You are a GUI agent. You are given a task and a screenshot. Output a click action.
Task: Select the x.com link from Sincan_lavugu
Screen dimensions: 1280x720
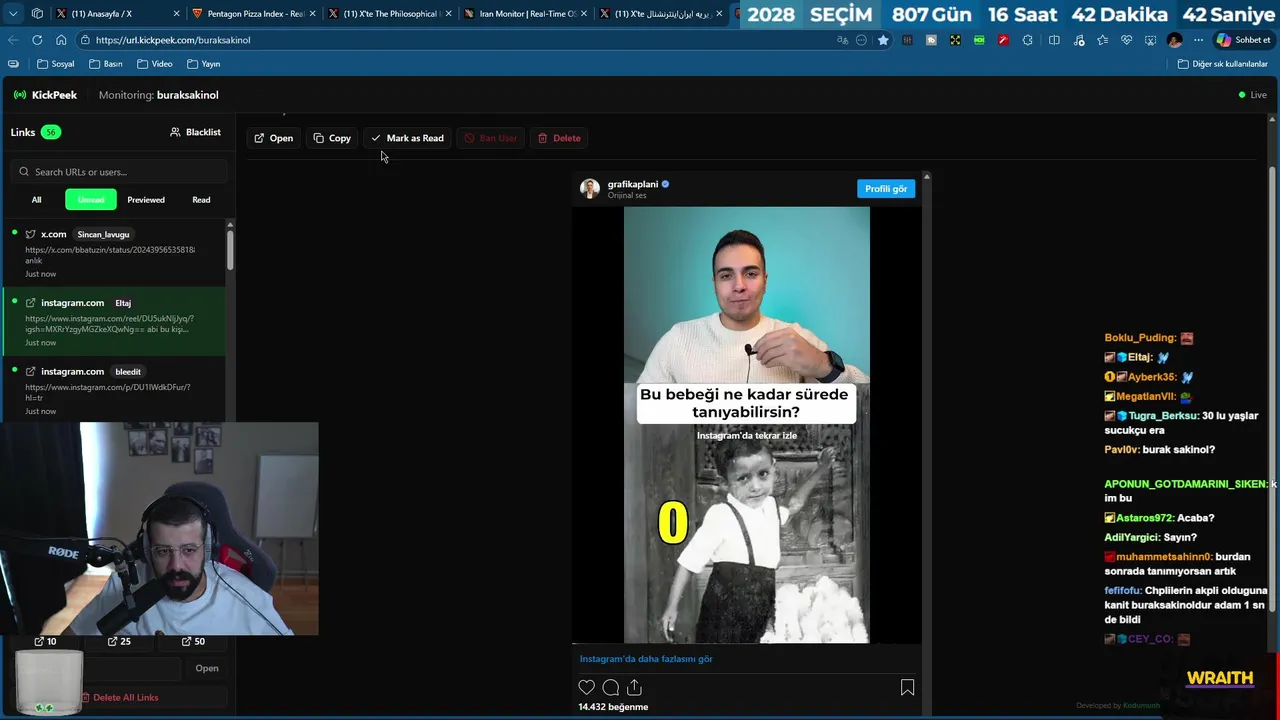click(114, 253)
